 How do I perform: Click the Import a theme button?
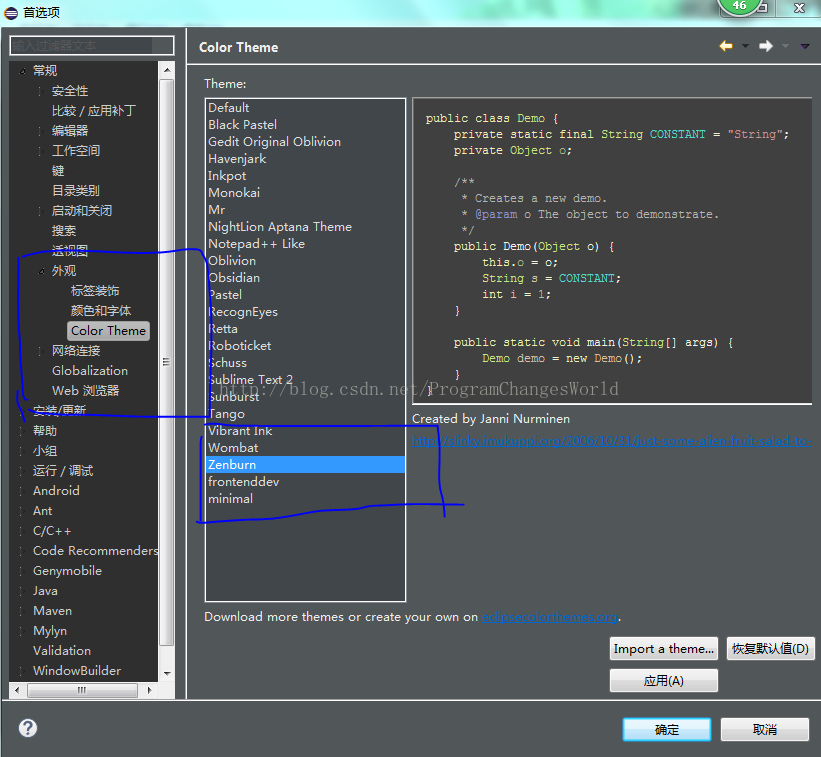pyautogui.click(x=663, y=649)
